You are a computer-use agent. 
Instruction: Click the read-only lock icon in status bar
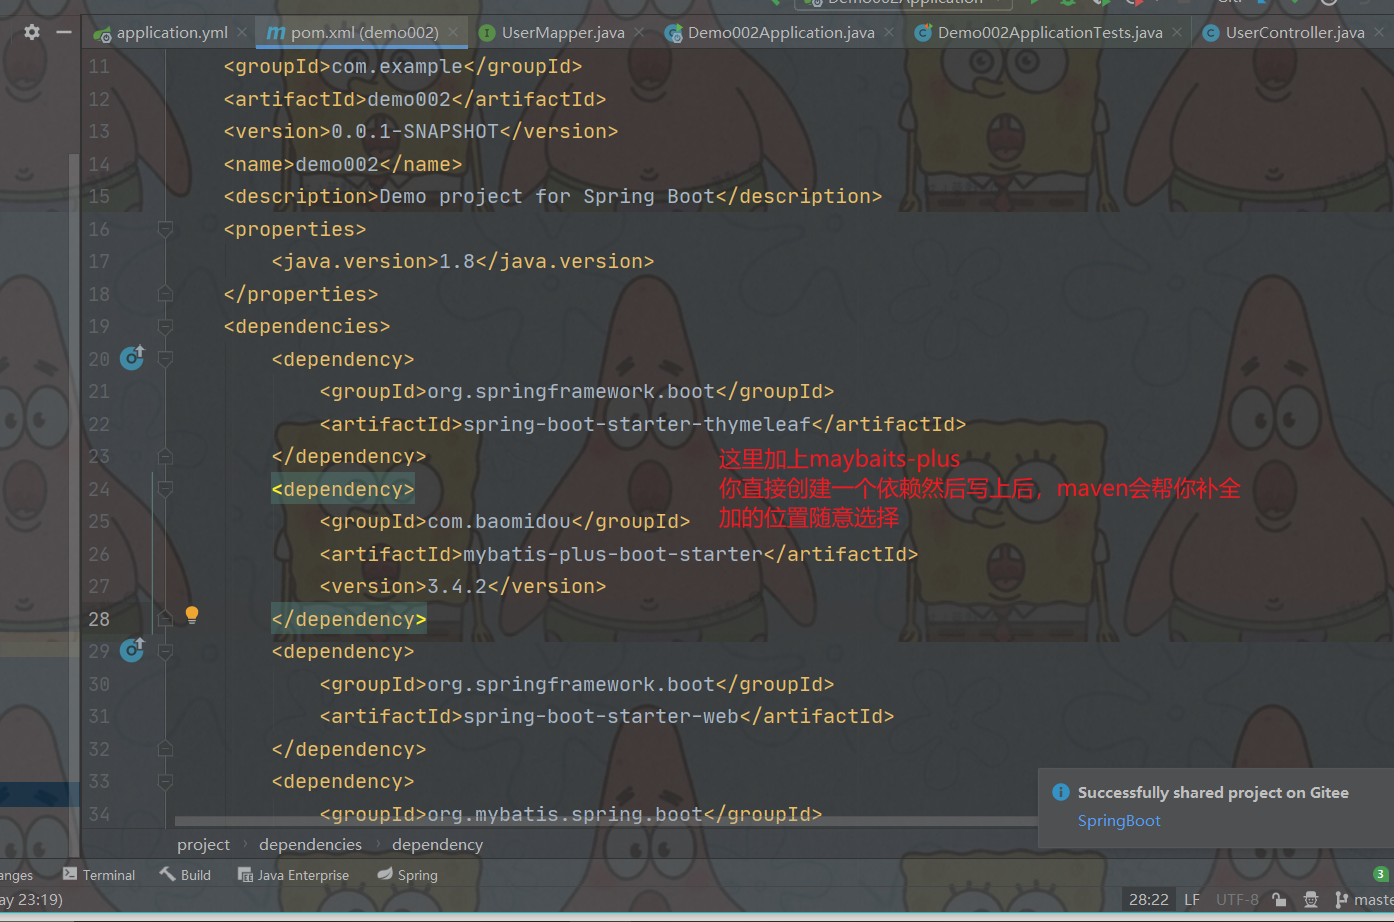1279,900
